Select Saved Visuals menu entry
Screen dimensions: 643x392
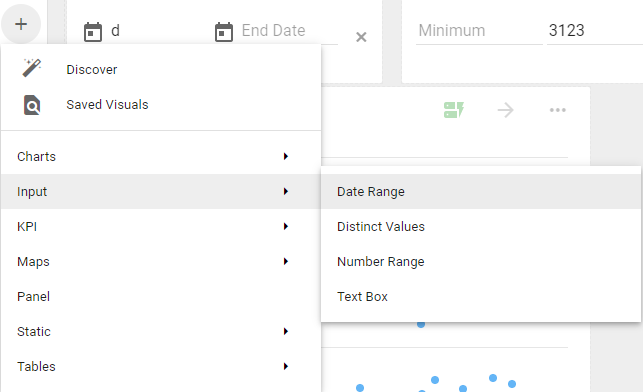click(x=161, y=105)
